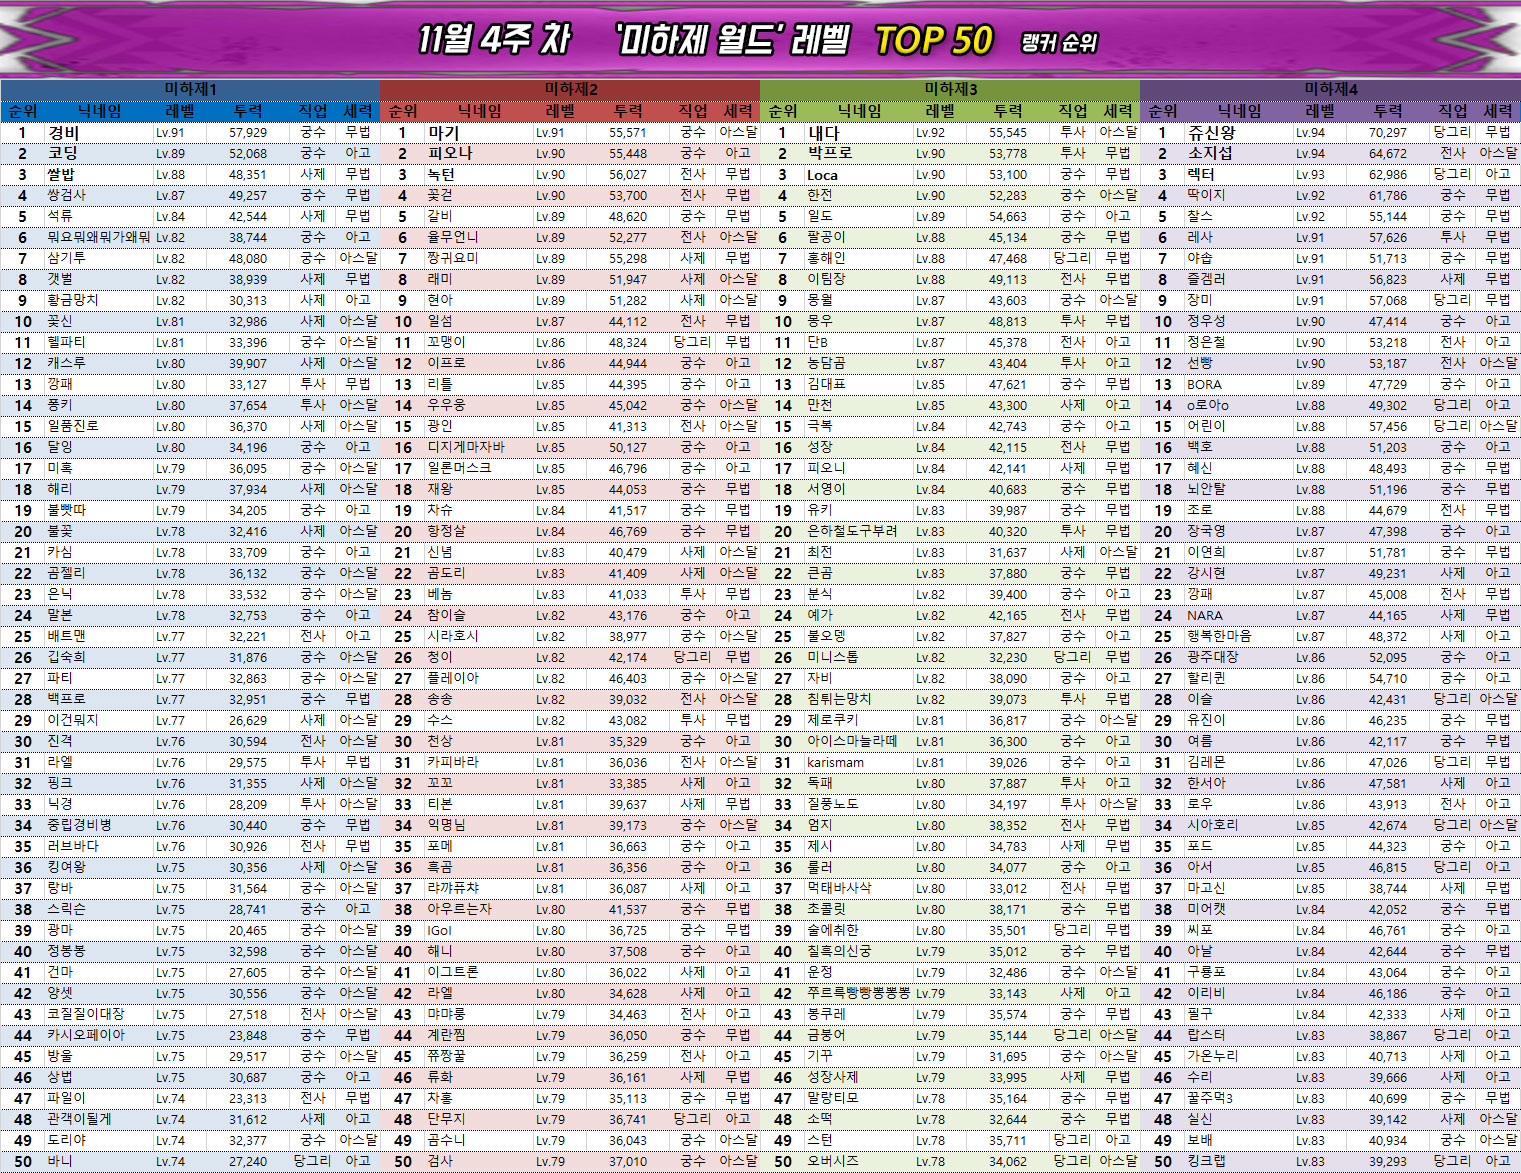Click the power value 57,929

tap(247, 132)
